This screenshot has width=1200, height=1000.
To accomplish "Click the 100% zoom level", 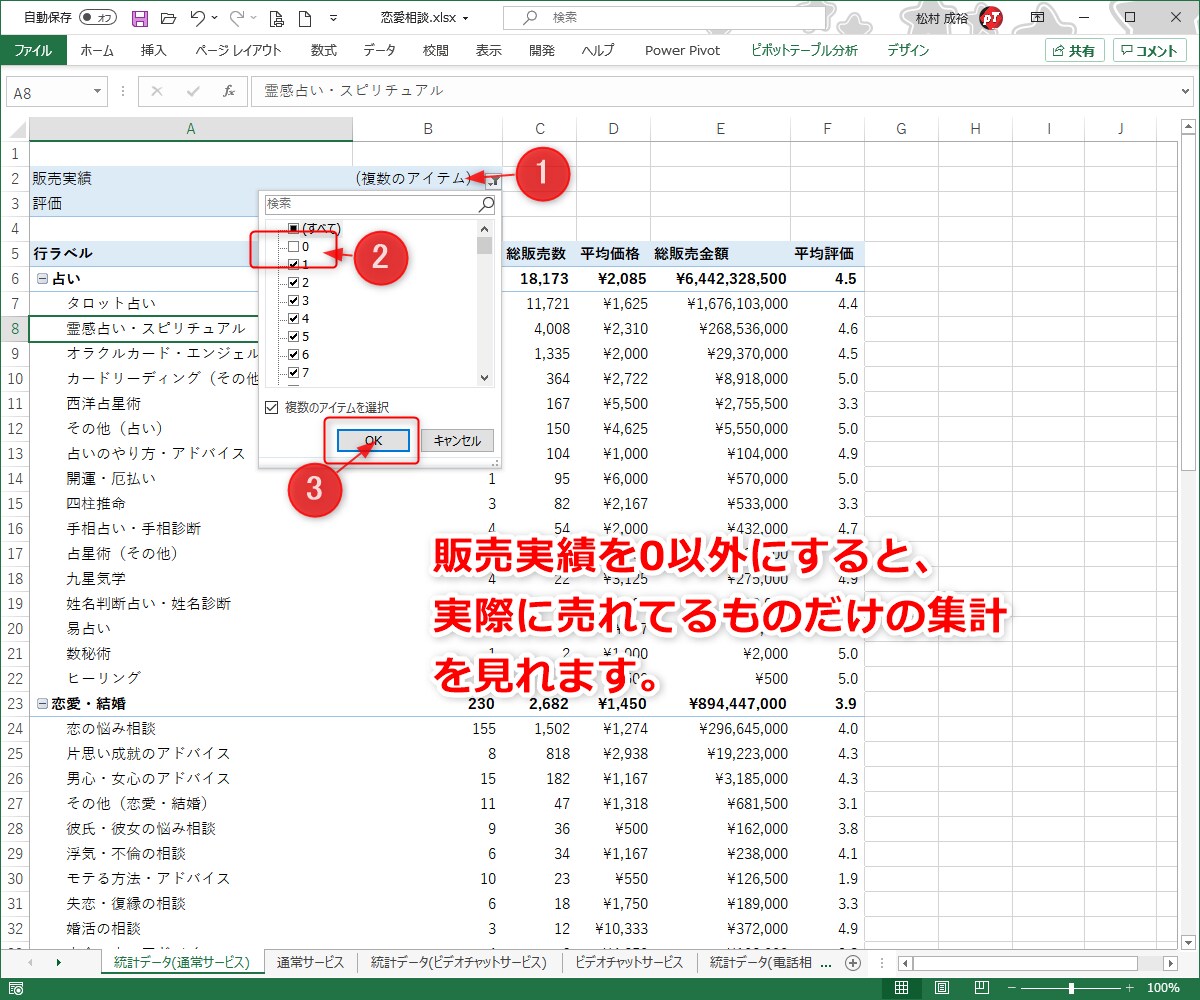I will (1164, 988).
